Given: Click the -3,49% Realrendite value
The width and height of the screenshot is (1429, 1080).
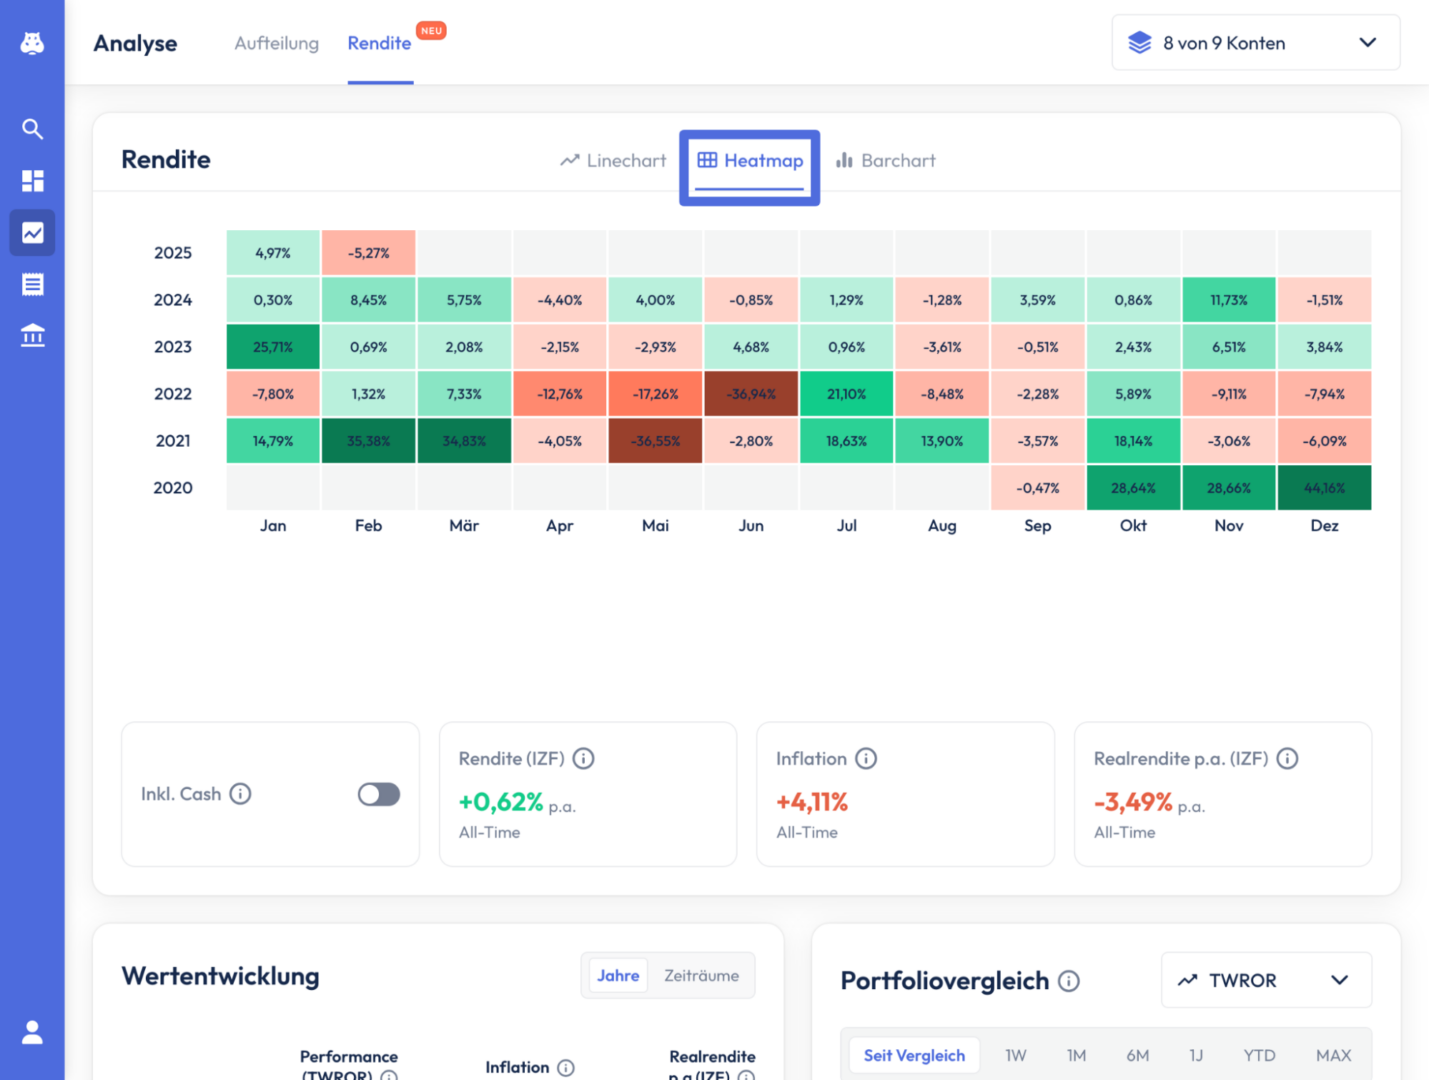Looking at the screenshot, I should 1133,802.
